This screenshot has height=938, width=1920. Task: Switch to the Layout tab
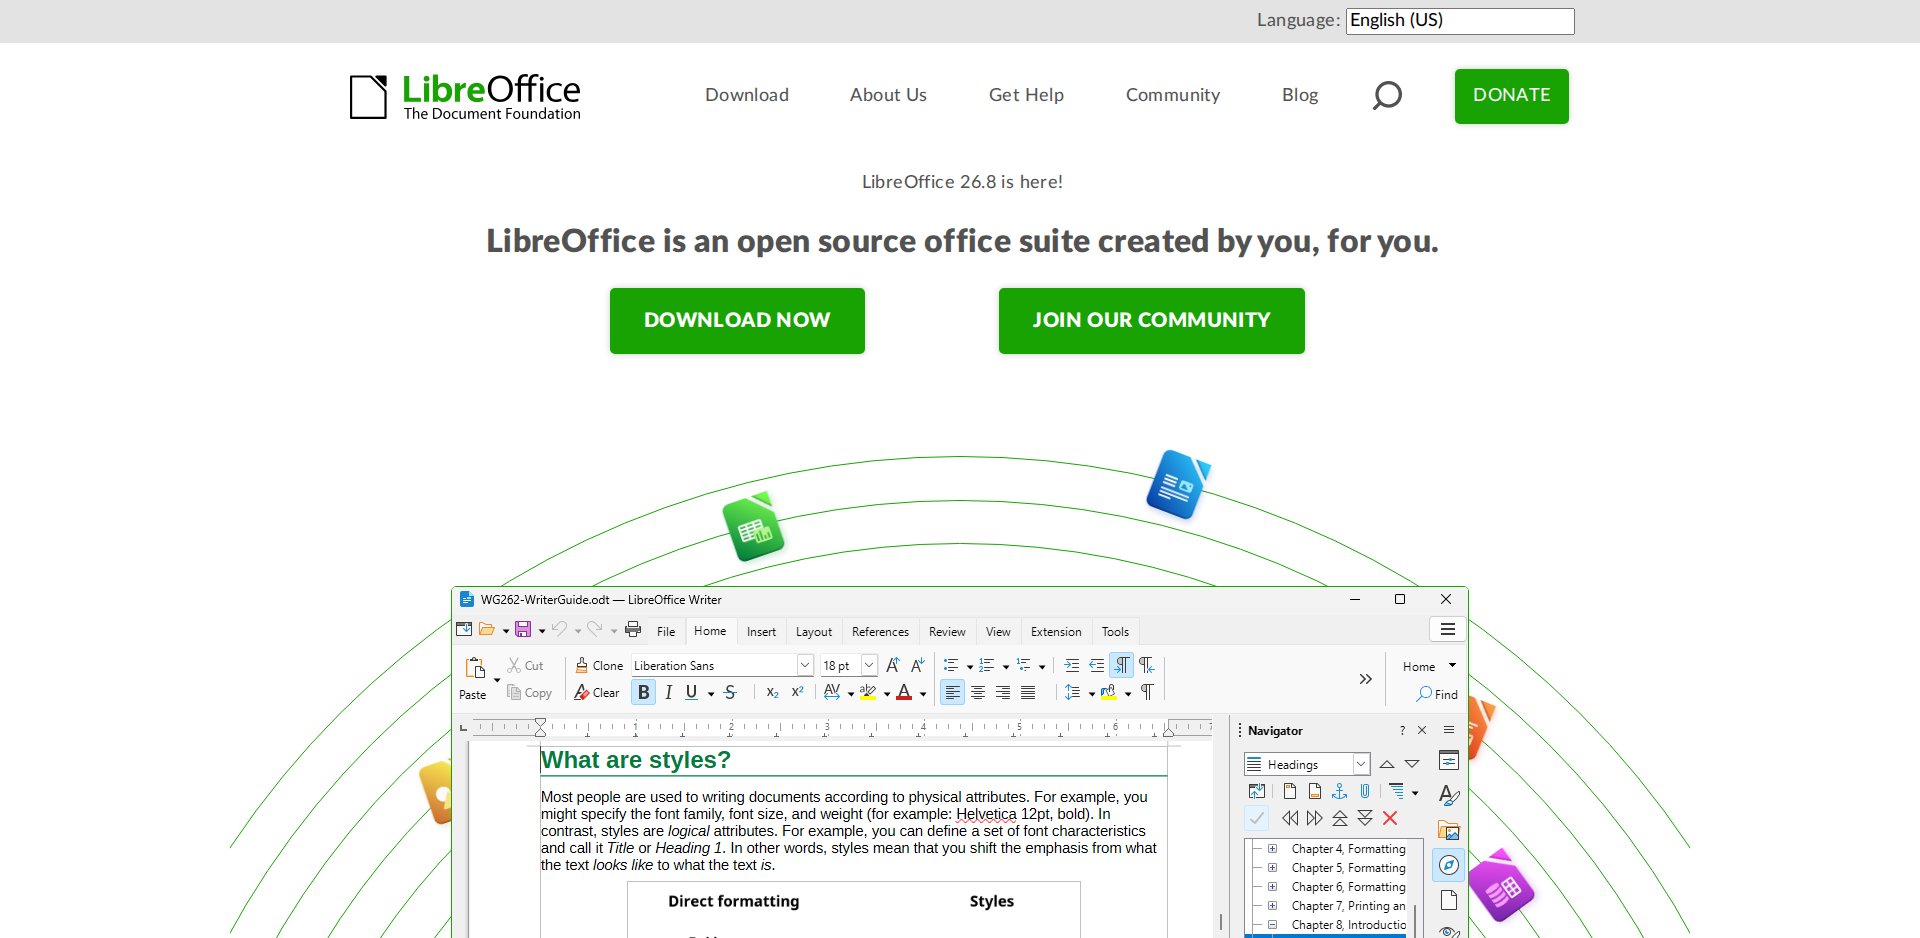click(814, 631)
